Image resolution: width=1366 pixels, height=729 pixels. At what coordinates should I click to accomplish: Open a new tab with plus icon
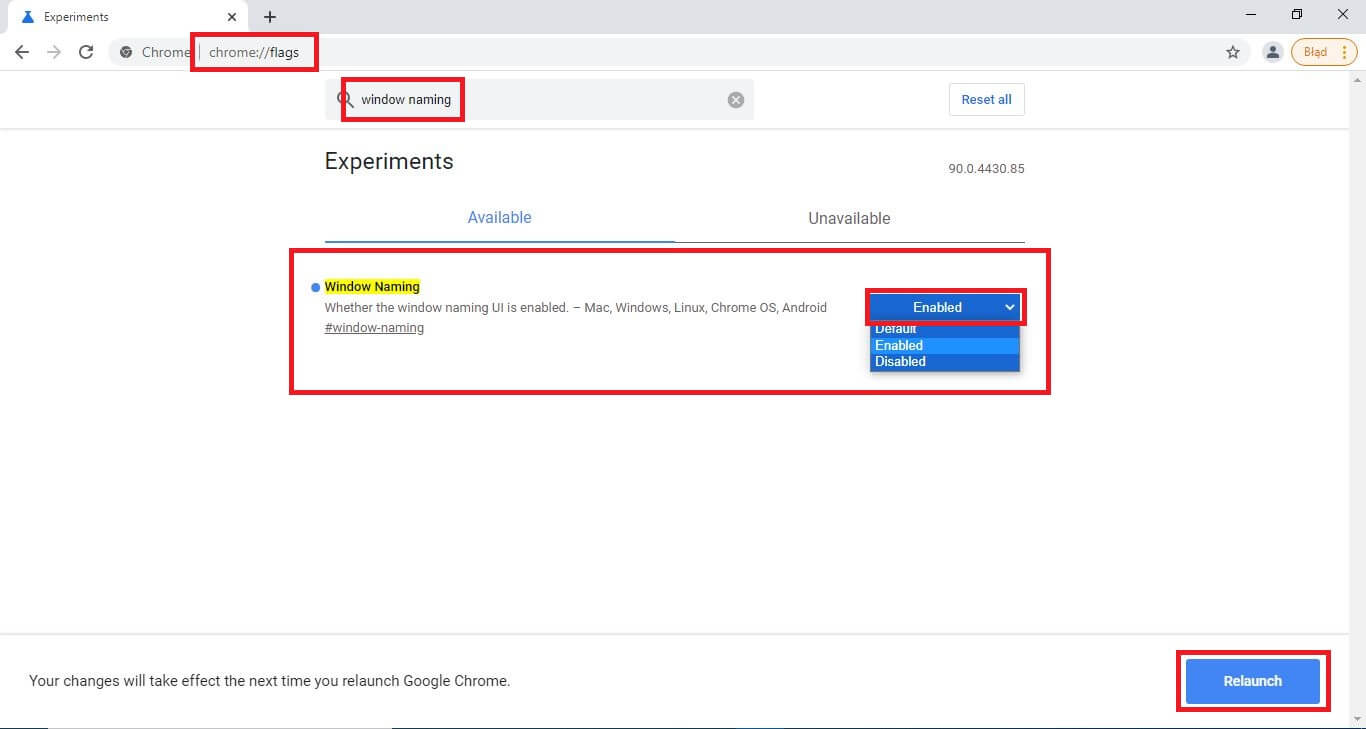pyautogui.click(x=270, y=17)
